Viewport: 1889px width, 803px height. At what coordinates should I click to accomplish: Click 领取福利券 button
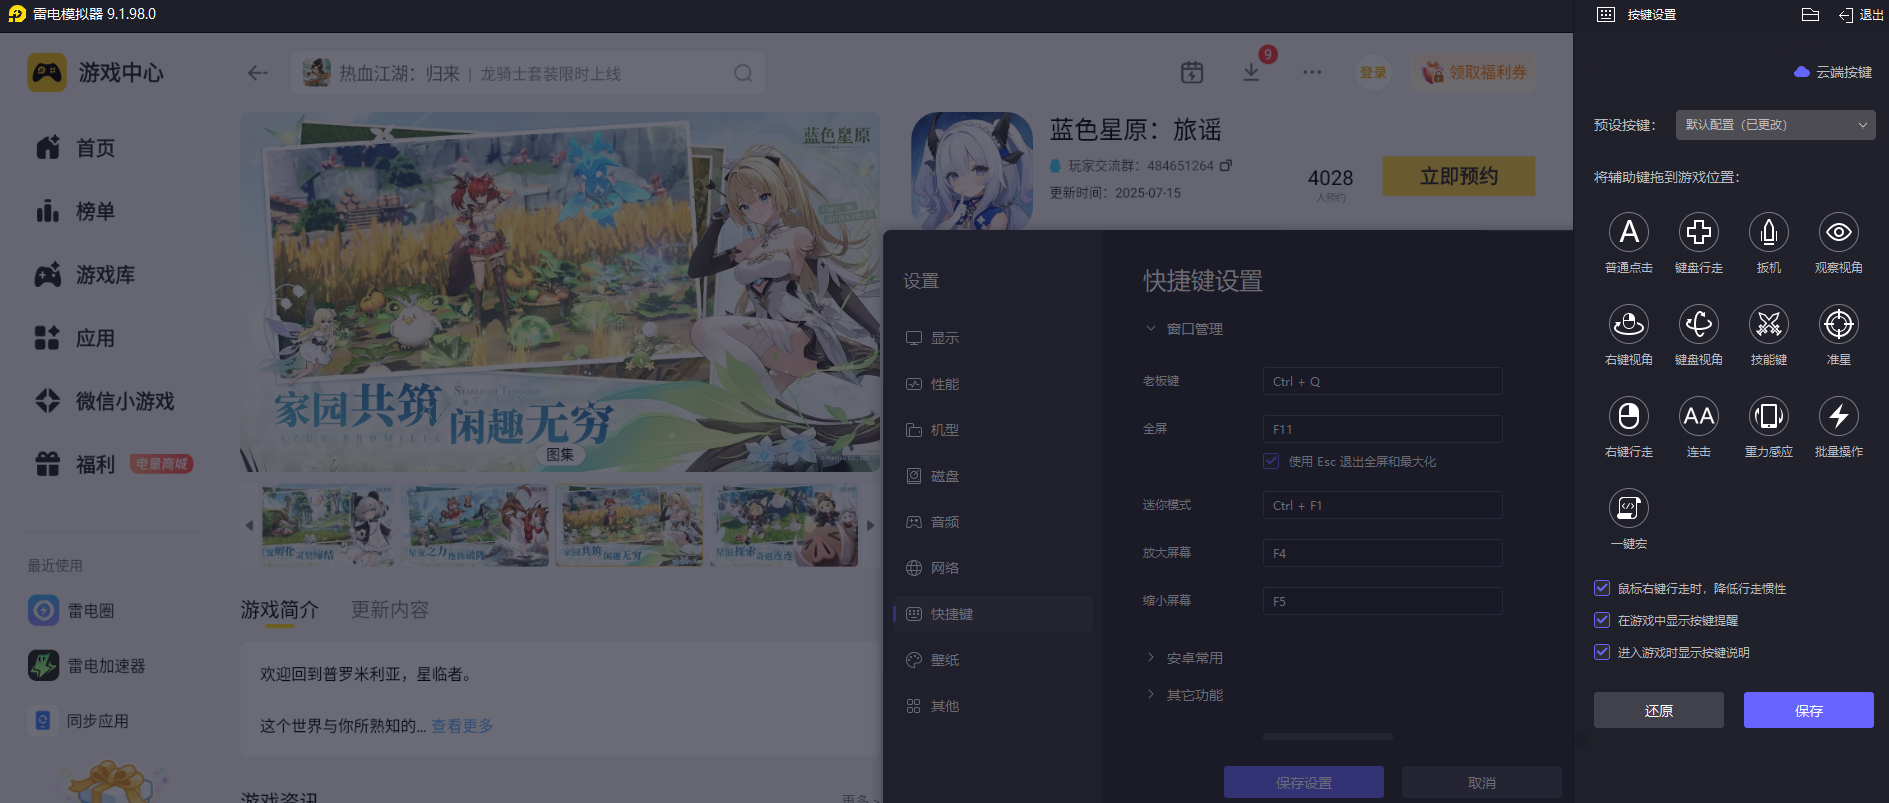(x=1475, y=72)
